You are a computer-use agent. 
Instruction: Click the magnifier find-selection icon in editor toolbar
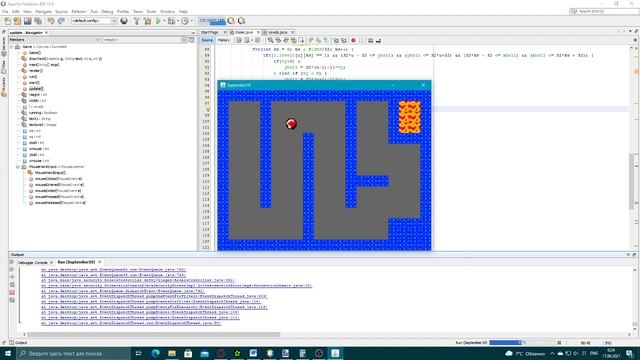click(x=270, y=40)
